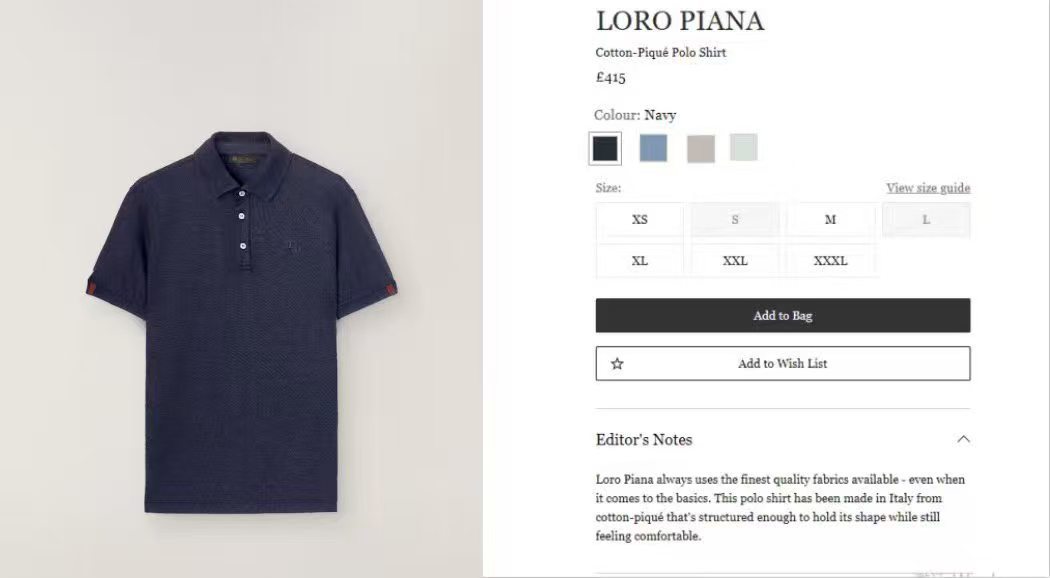Image resolution: width=1050 pixels, height=578 pixels.
Task: Pick size L option
Action: tap(926, 220)
